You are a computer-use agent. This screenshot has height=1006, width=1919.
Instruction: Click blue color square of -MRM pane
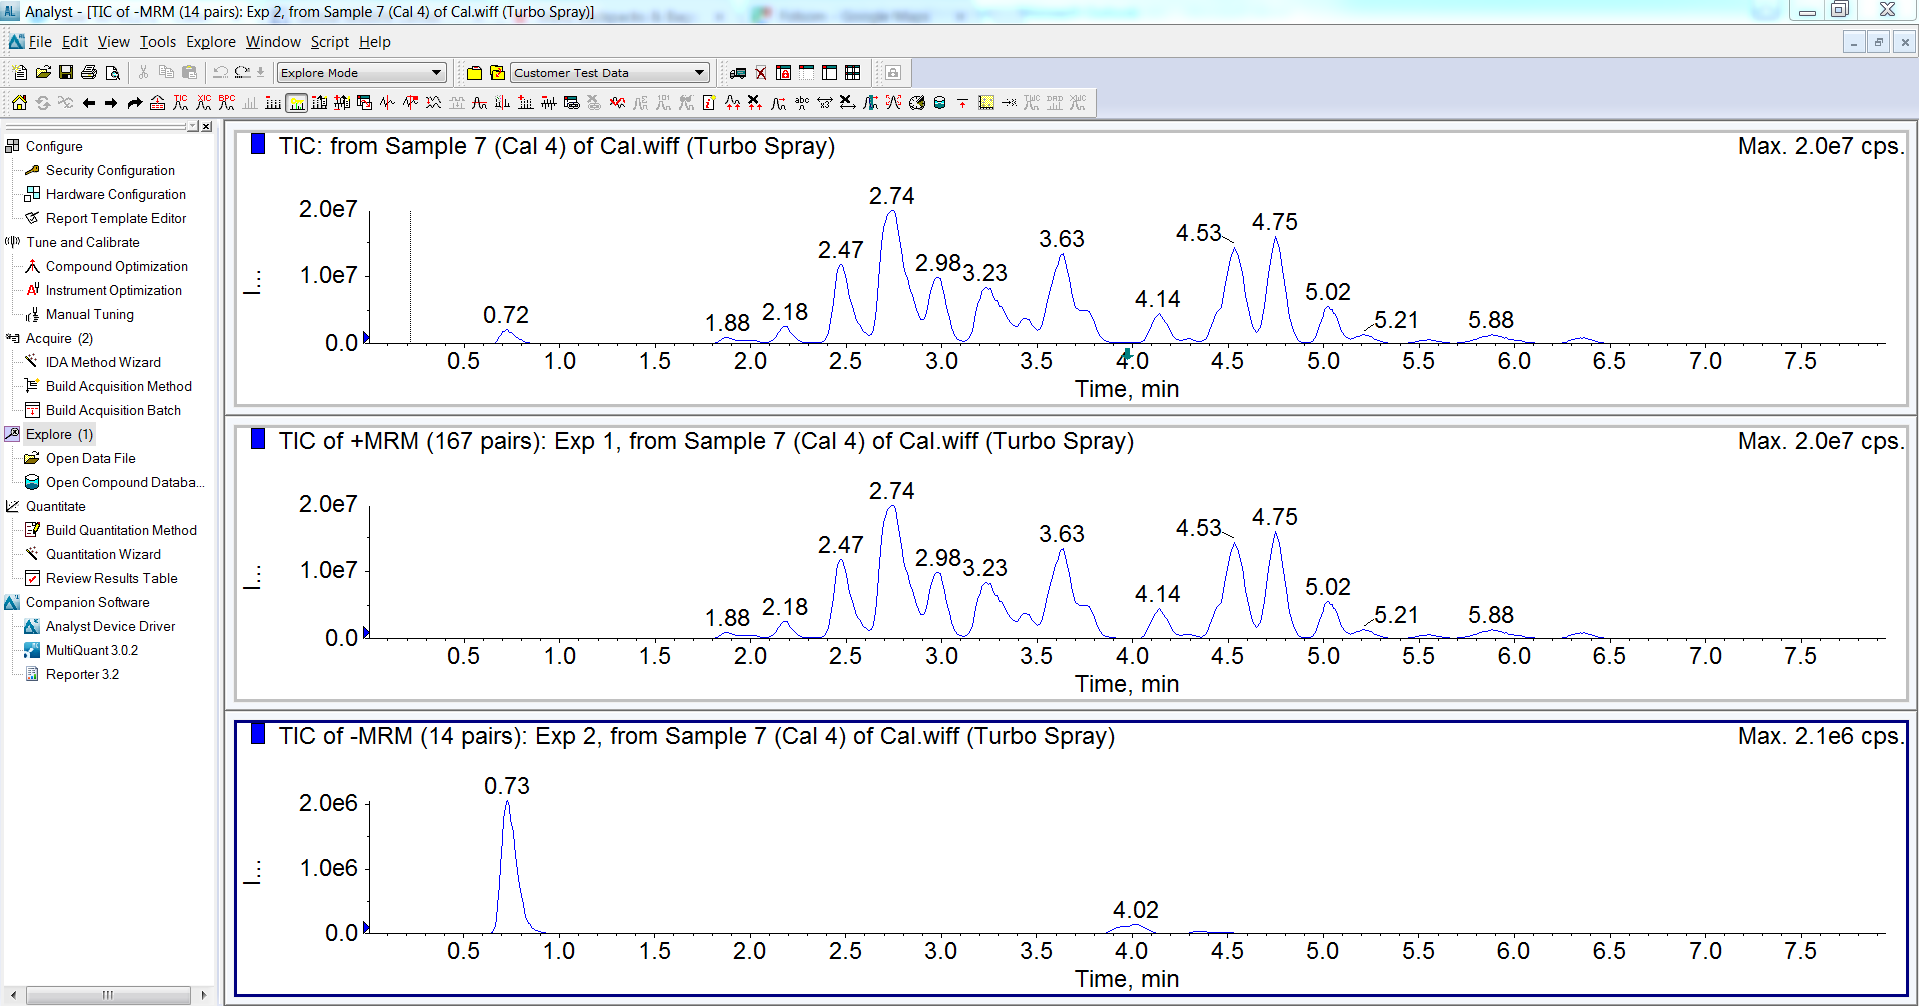258,734
